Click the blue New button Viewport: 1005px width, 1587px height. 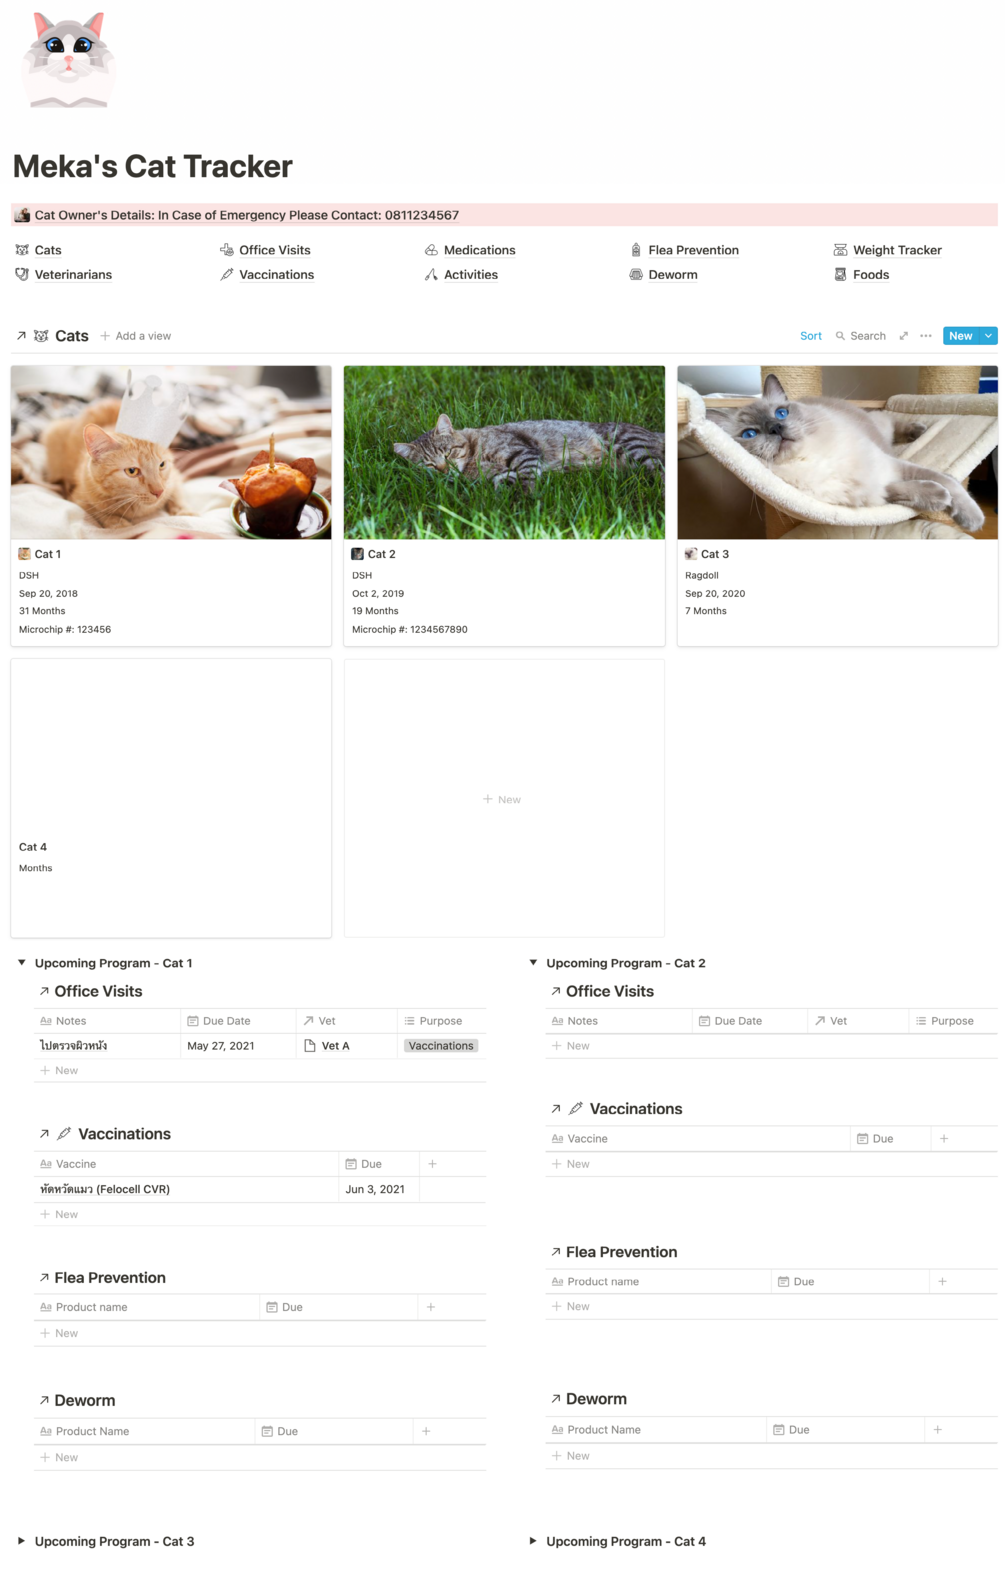pyautogui.click(x=961, y=336)
